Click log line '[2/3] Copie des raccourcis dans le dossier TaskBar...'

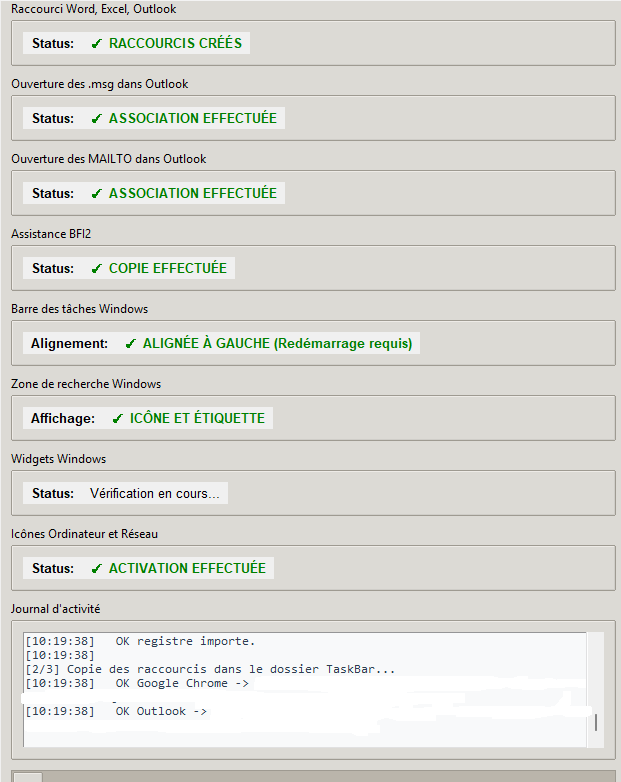click(210, 669)
